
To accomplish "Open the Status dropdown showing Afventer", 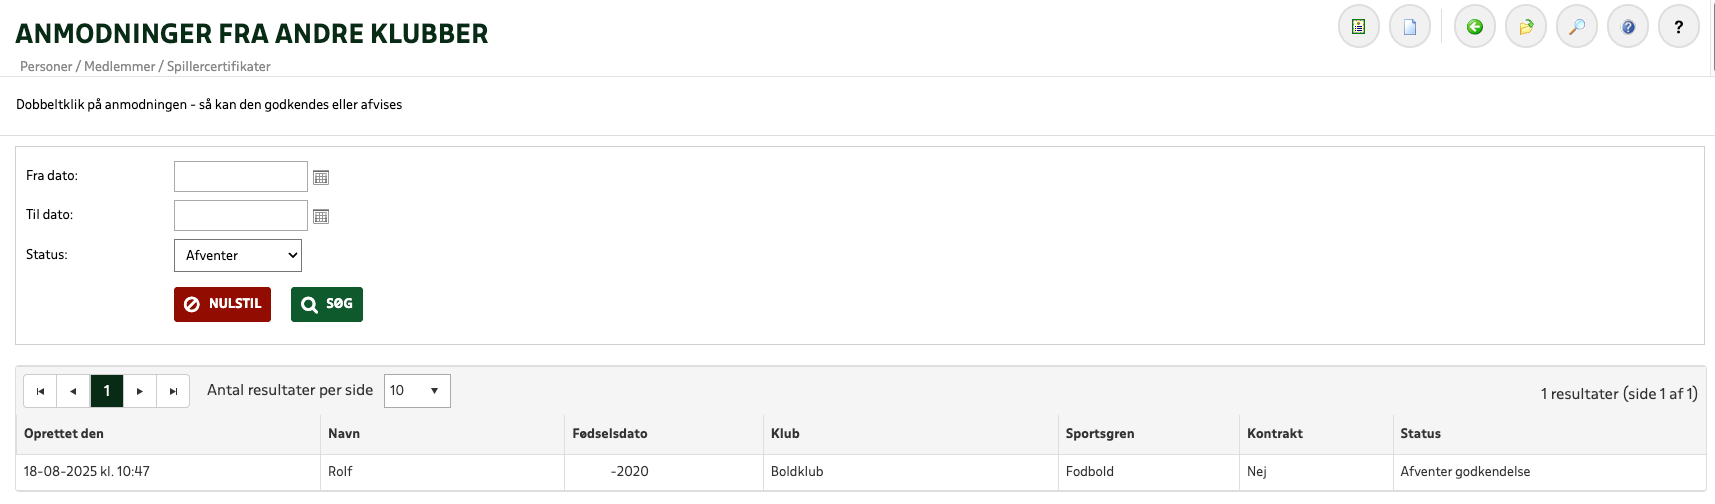I will point(238,255).
